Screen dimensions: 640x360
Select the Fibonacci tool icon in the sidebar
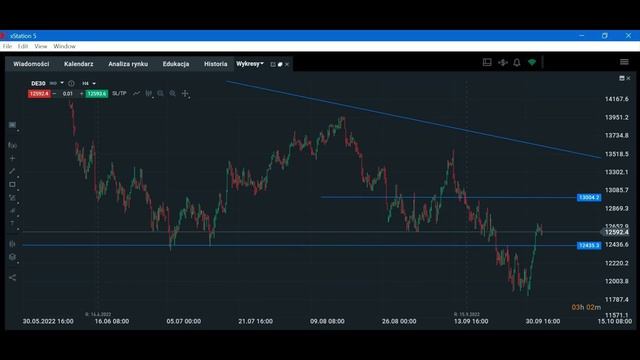(12, 198)
